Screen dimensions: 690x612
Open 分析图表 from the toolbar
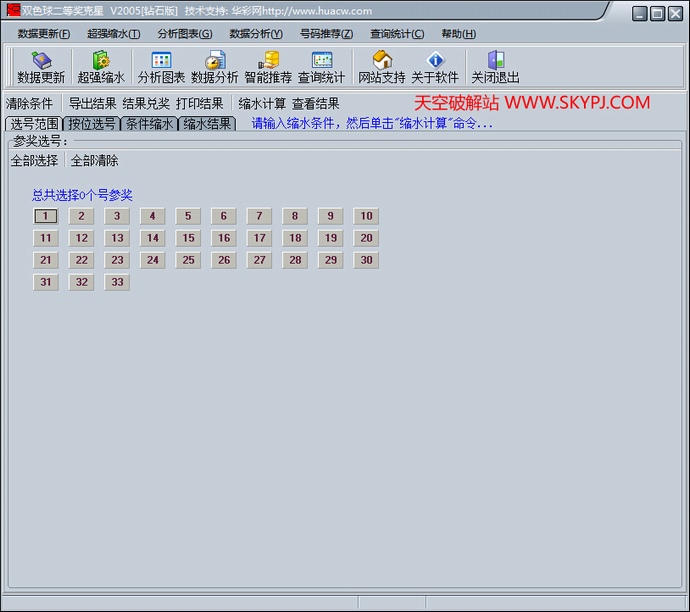(161, 67)
